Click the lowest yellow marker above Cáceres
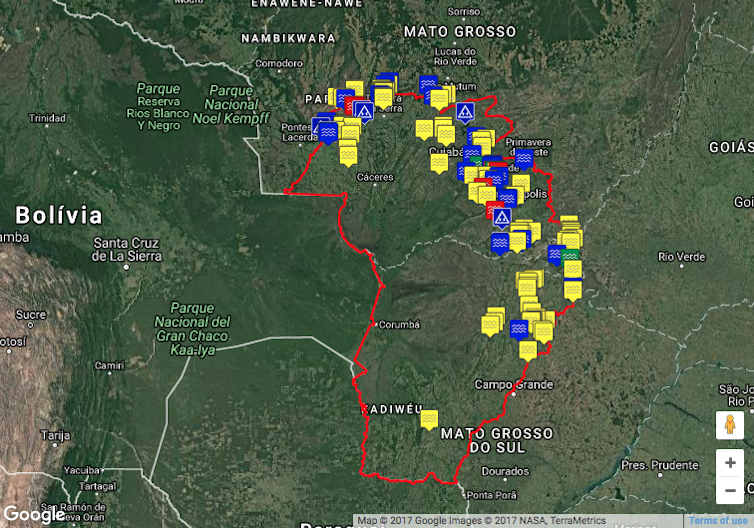The height and width of the screenshot is (529, 754). pos(348,155)
